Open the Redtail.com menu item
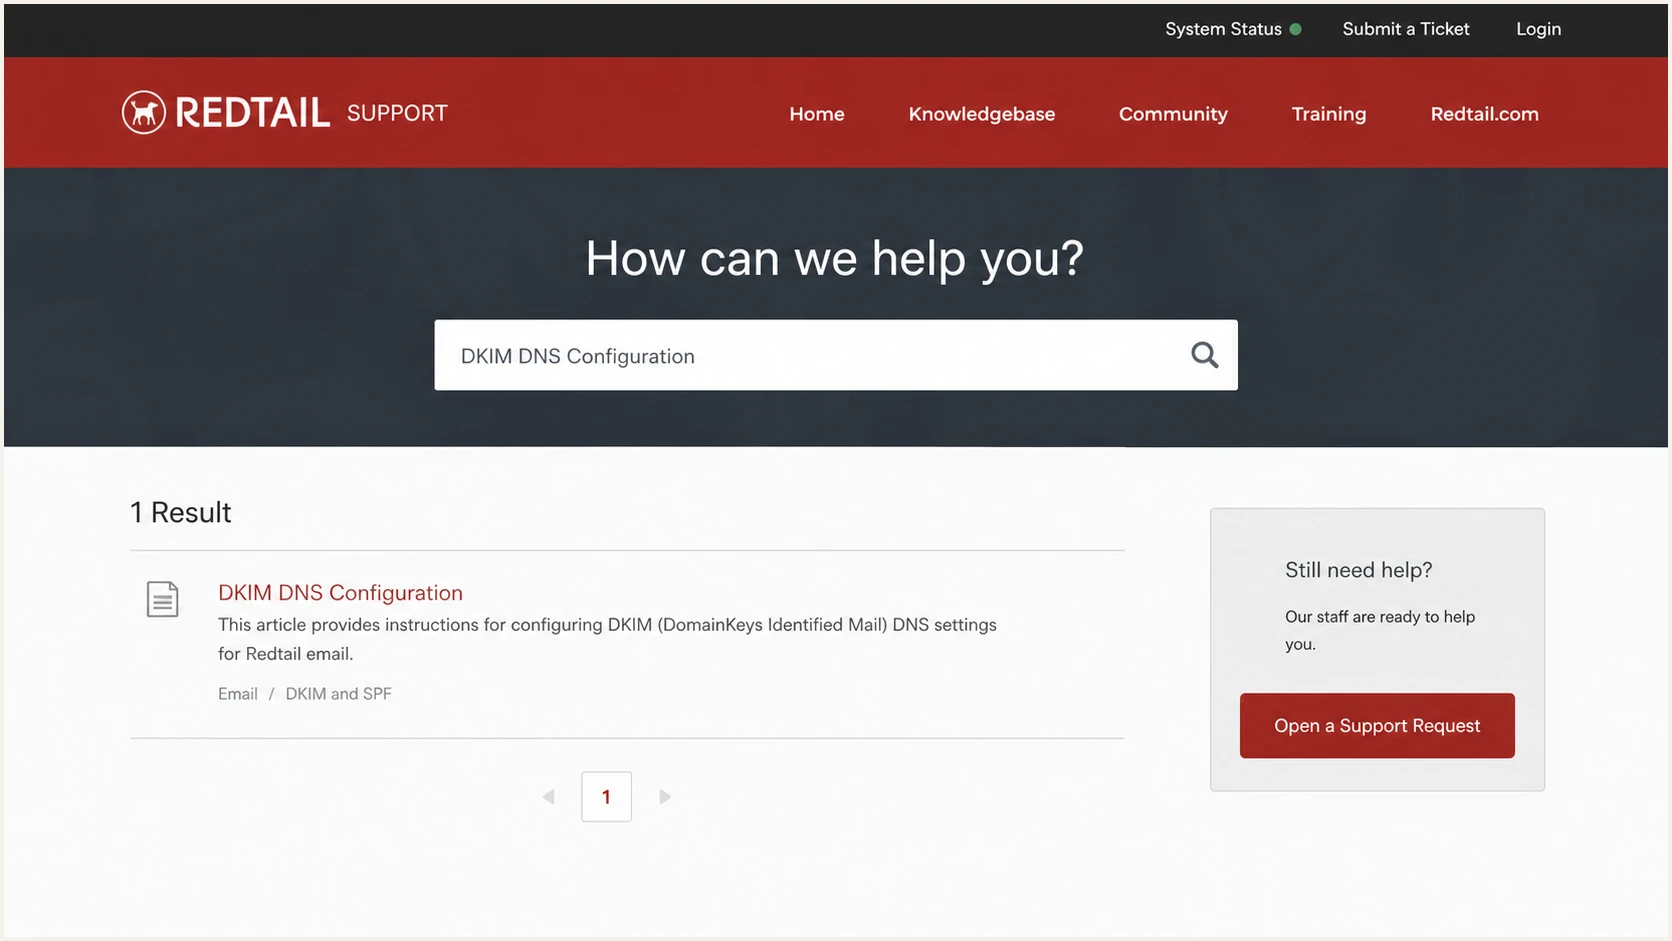 (1484, 114)
